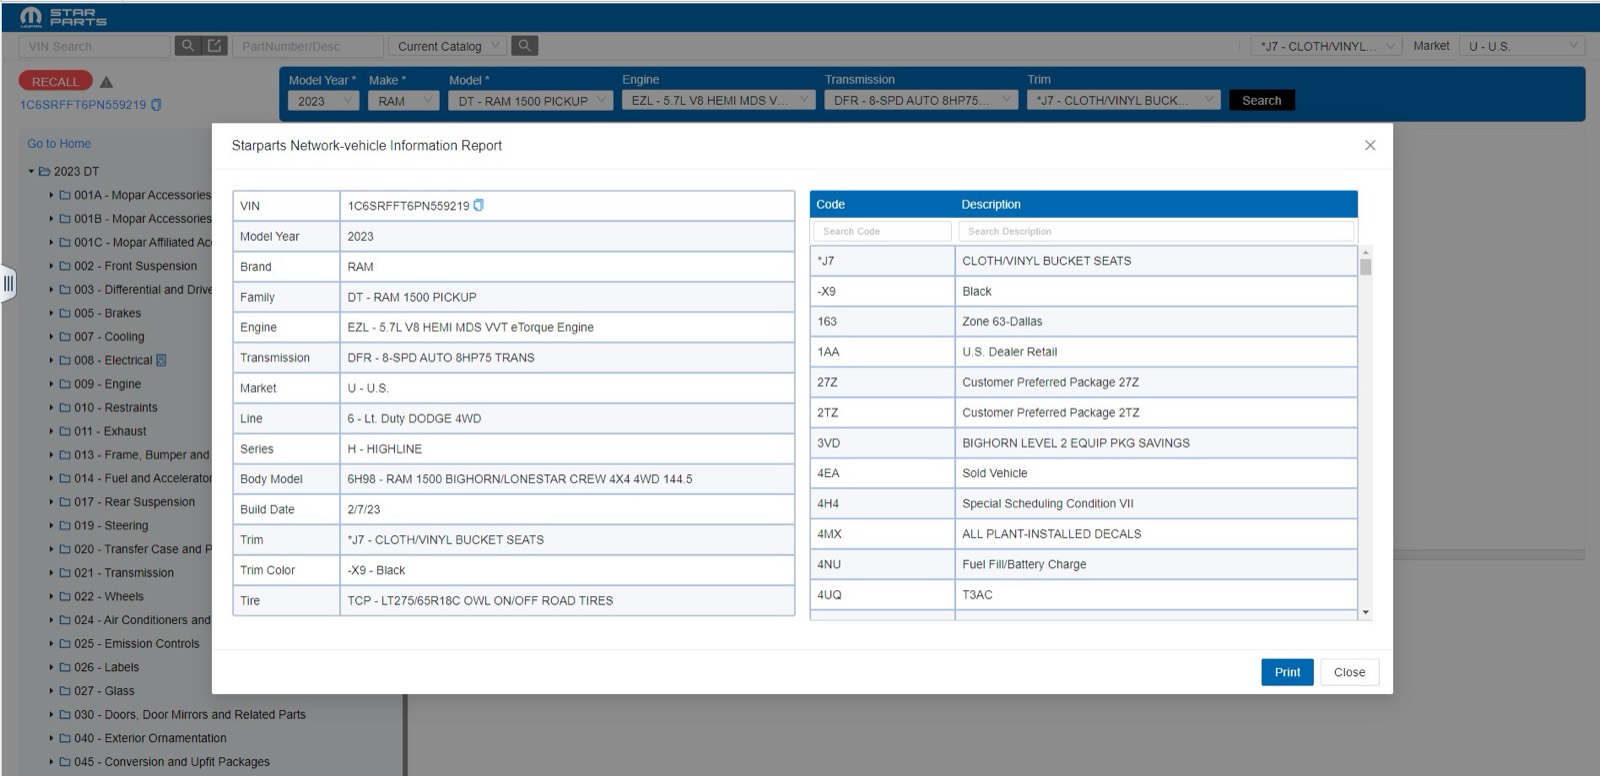Click the Search Code filter field

tap(882, 231)
